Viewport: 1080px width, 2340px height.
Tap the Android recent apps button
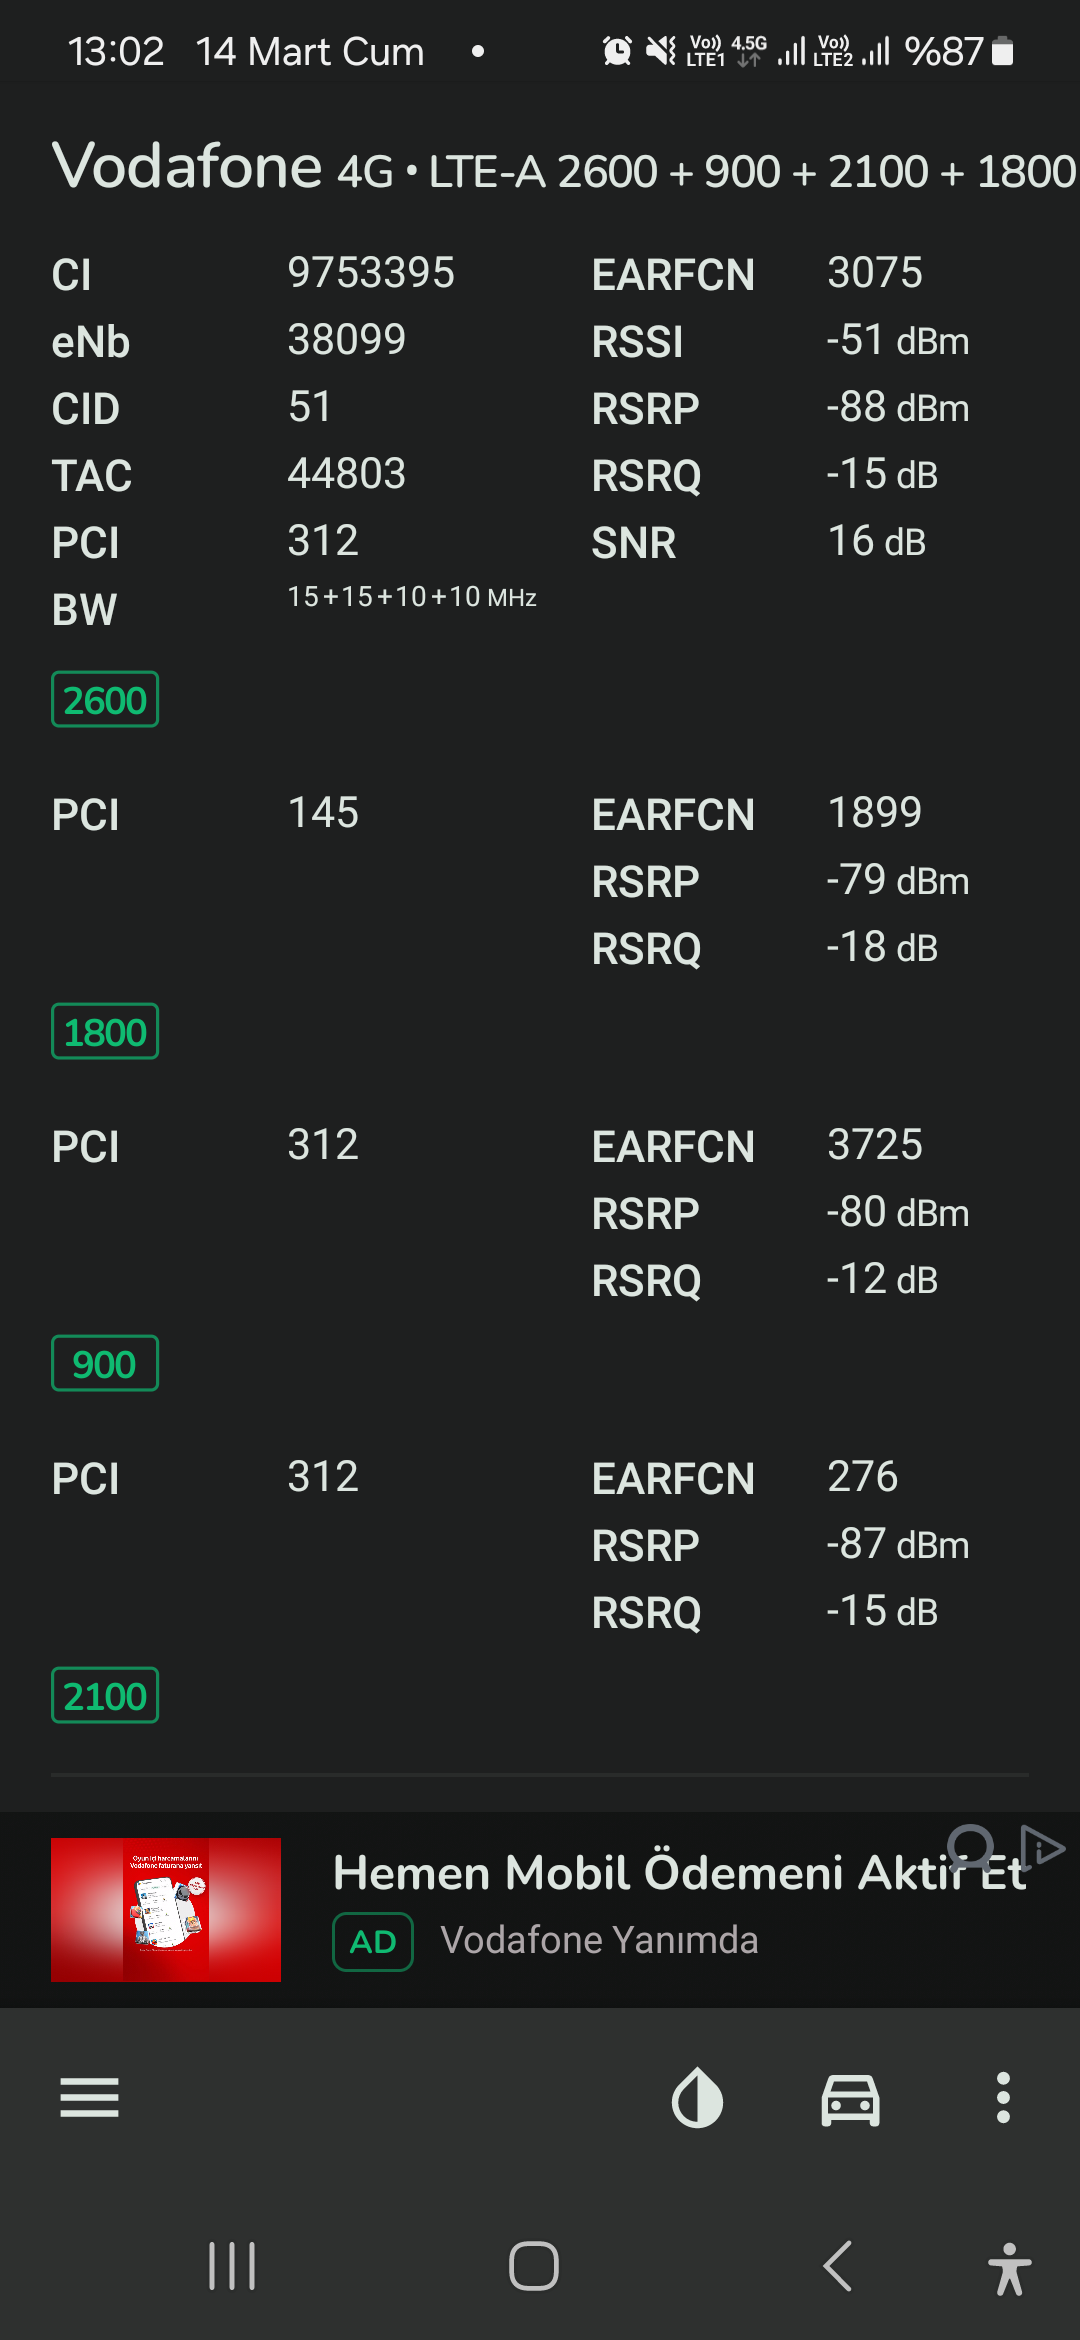tap(232, 2266)
